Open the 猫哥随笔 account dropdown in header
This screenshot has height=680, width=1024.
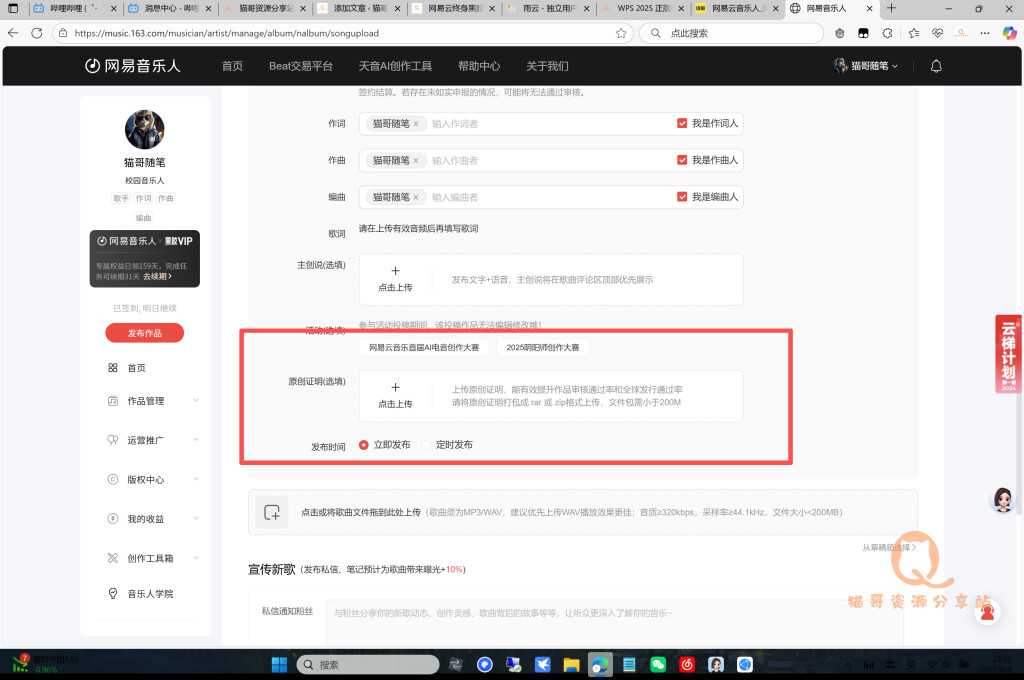pyautogui.click(x=865, y=66)
